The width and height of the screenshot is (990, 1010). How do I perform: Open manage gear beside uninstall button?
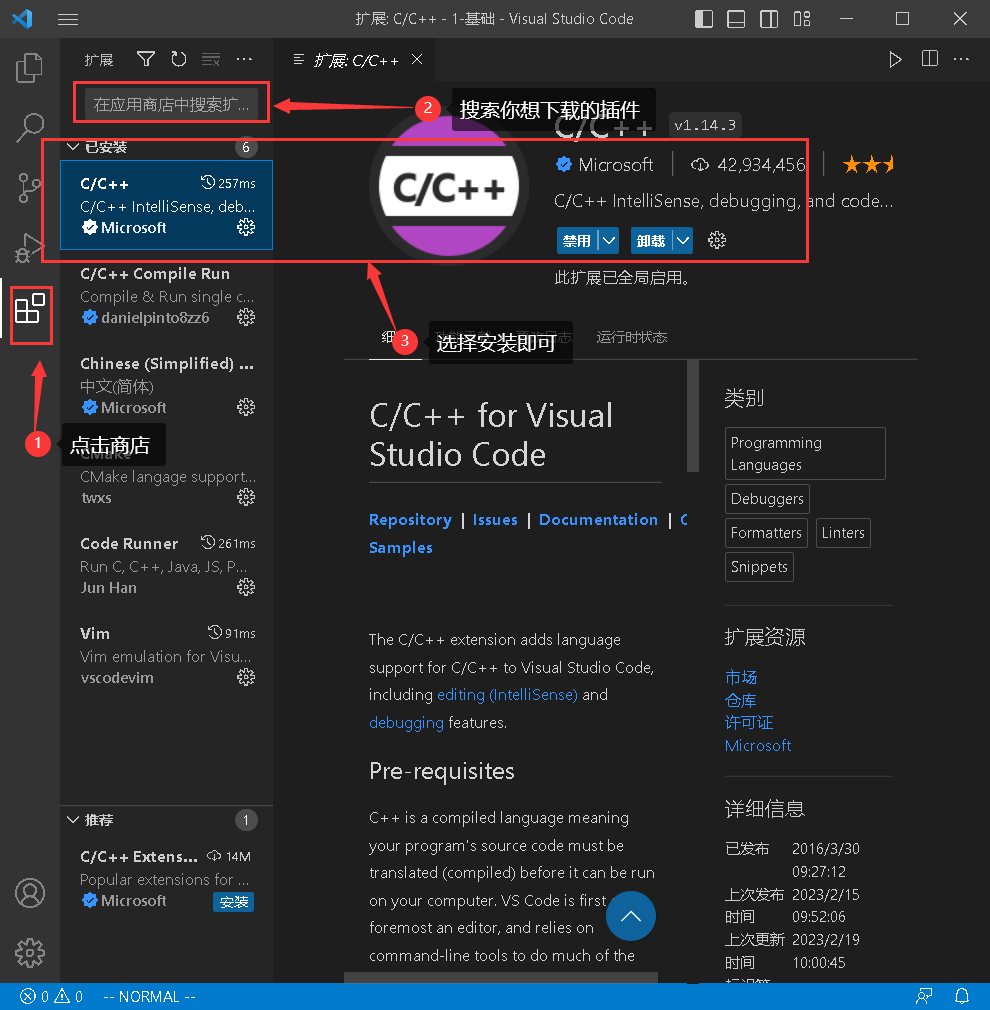(717, 240)
